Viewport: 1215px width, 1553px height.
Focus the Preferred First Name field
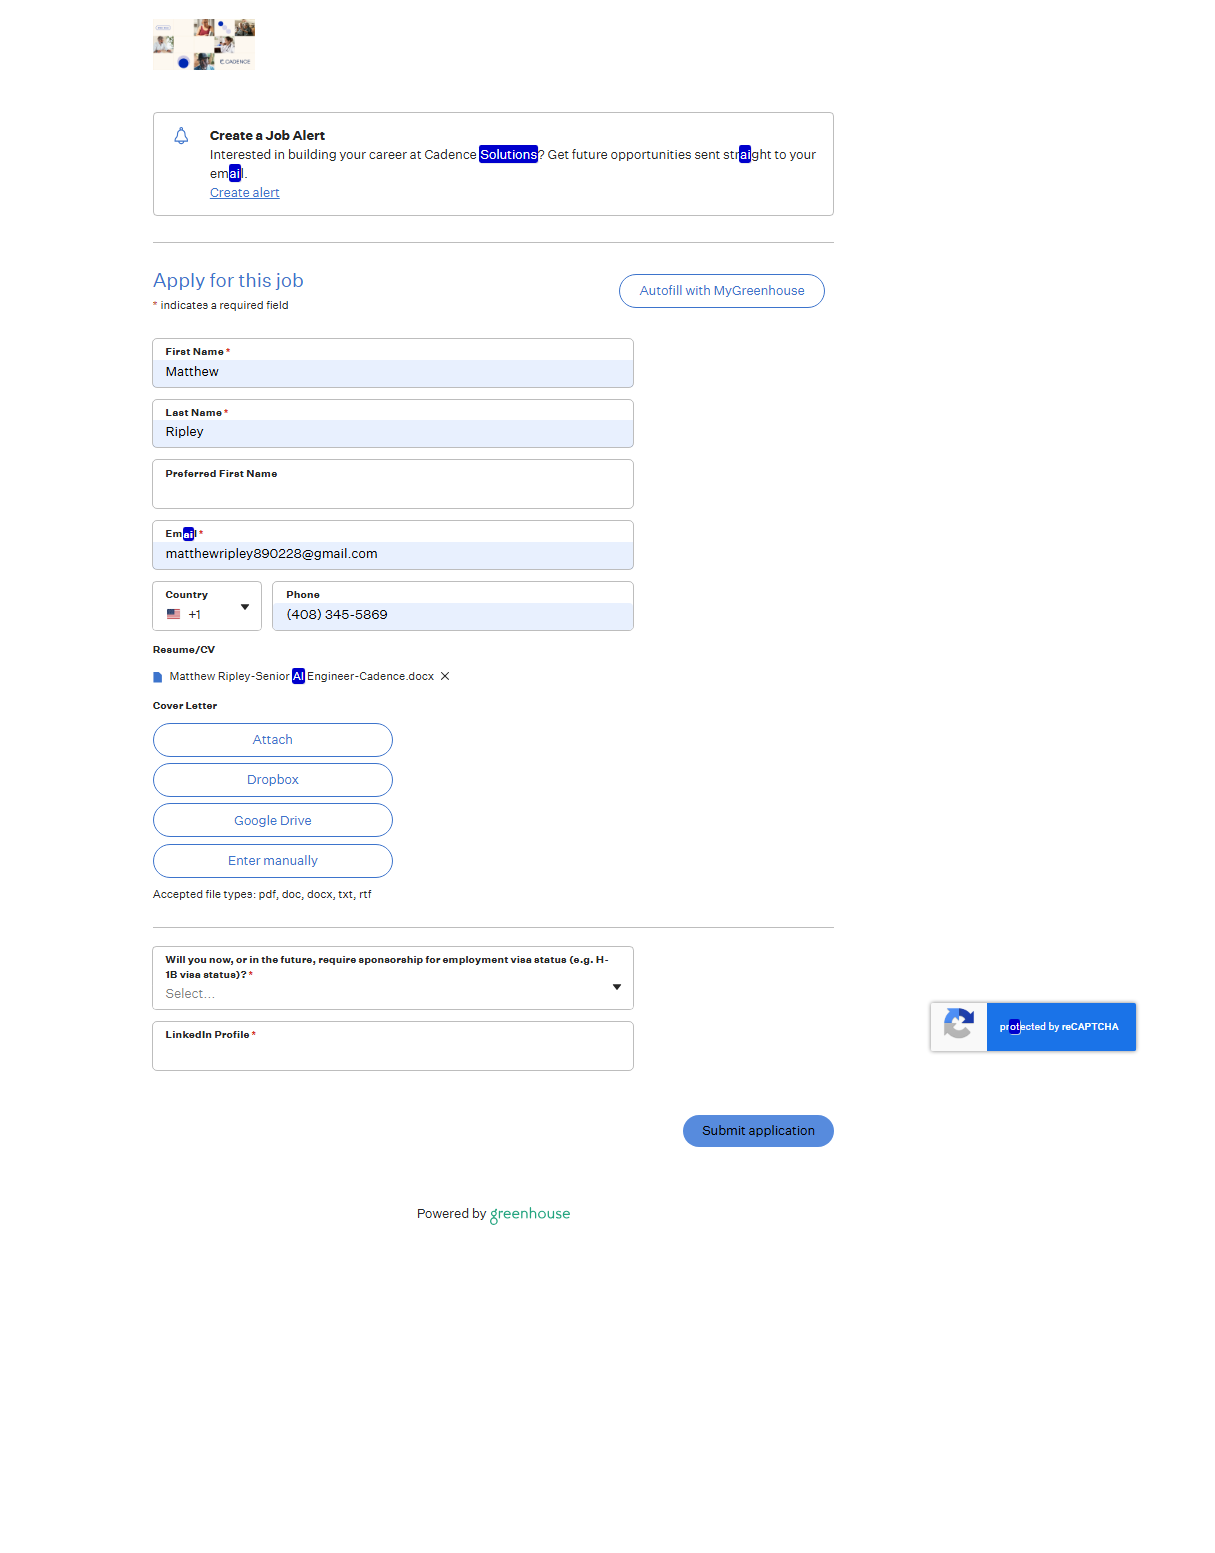coord(392,493)
